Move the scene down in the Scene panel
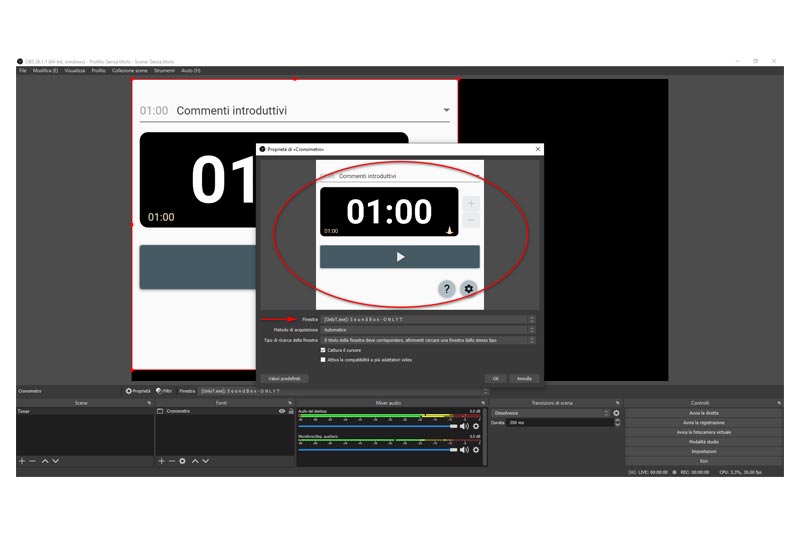800x534 pixels. pos(55,461)
